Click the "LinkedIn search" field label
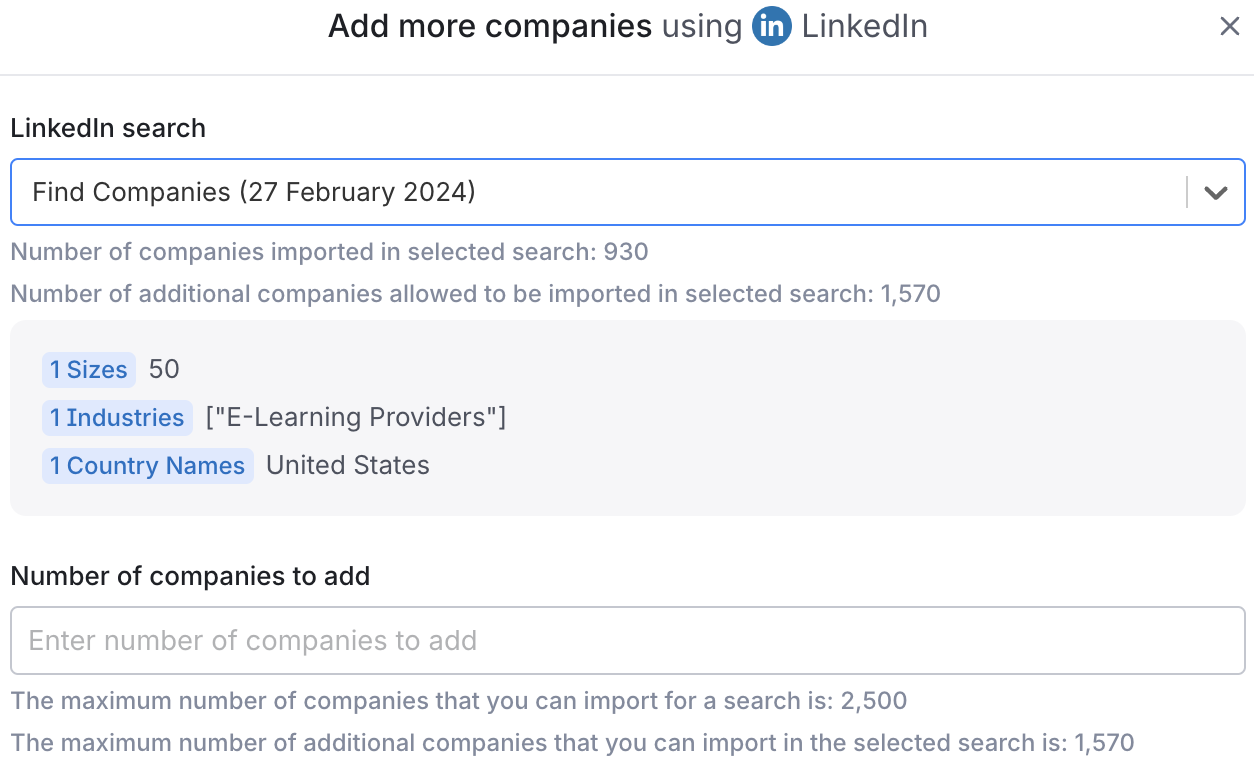The image size is (1254, 768). tap(108, 128)
